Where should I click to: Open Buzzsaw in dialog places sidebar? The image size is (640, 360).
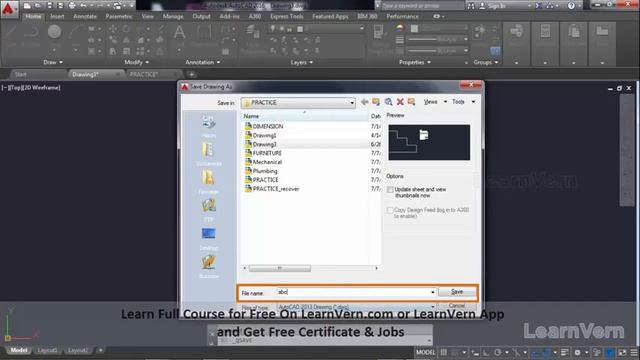[x=209, y=266]
